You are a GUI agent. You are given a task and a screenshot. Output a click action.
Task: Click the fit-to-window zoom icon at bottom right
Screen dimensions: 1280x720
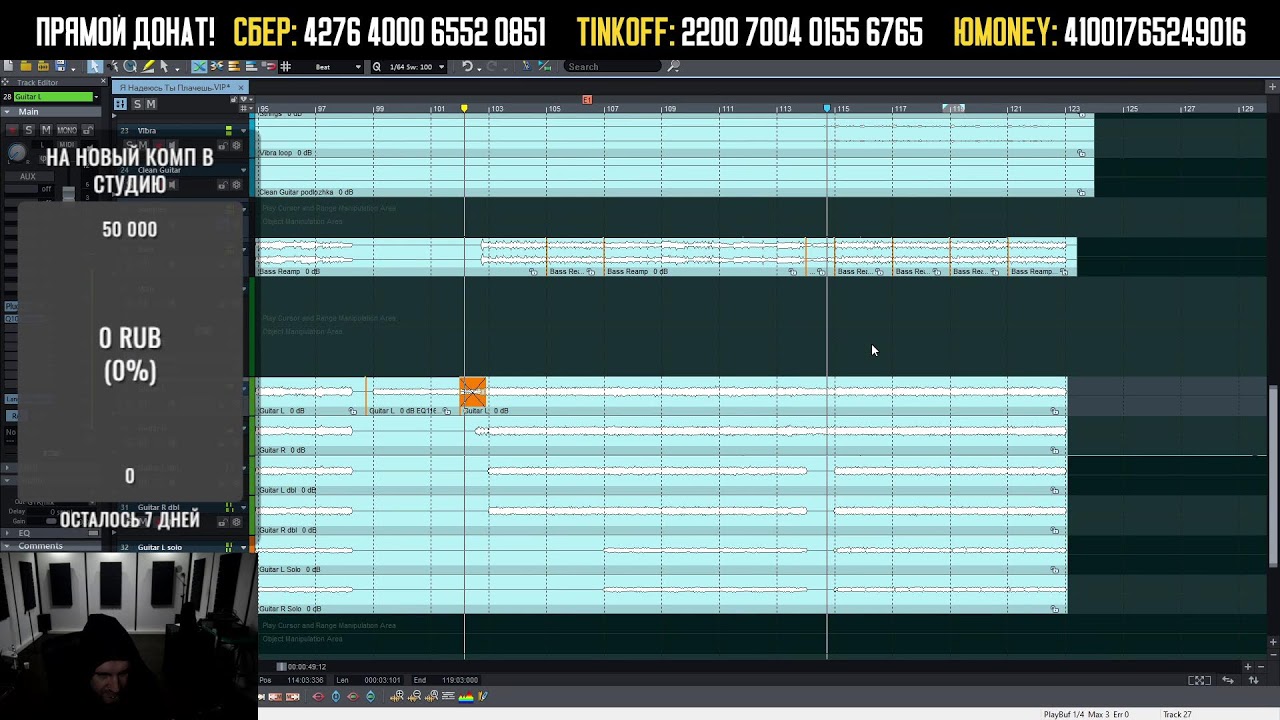(x=1199, y=680)
